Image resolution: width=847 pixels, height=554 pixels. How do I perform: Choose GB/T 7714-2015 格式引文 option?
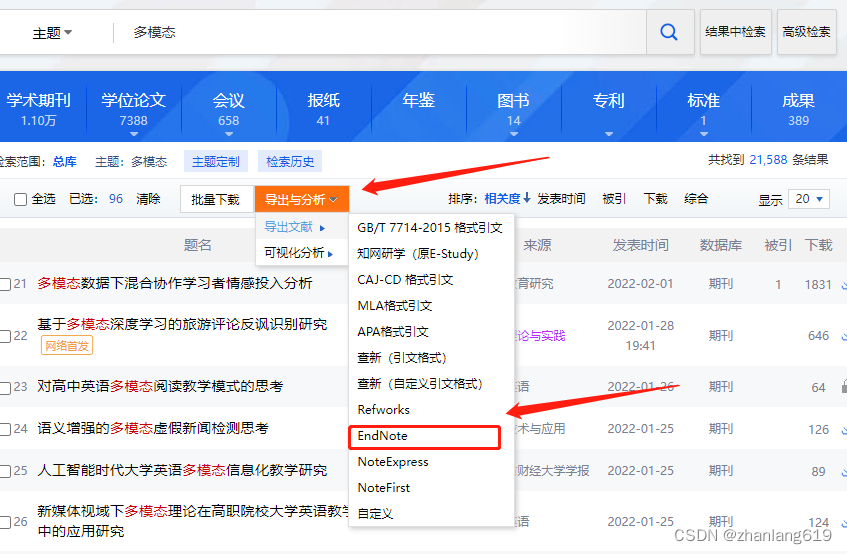click(430, 228)
